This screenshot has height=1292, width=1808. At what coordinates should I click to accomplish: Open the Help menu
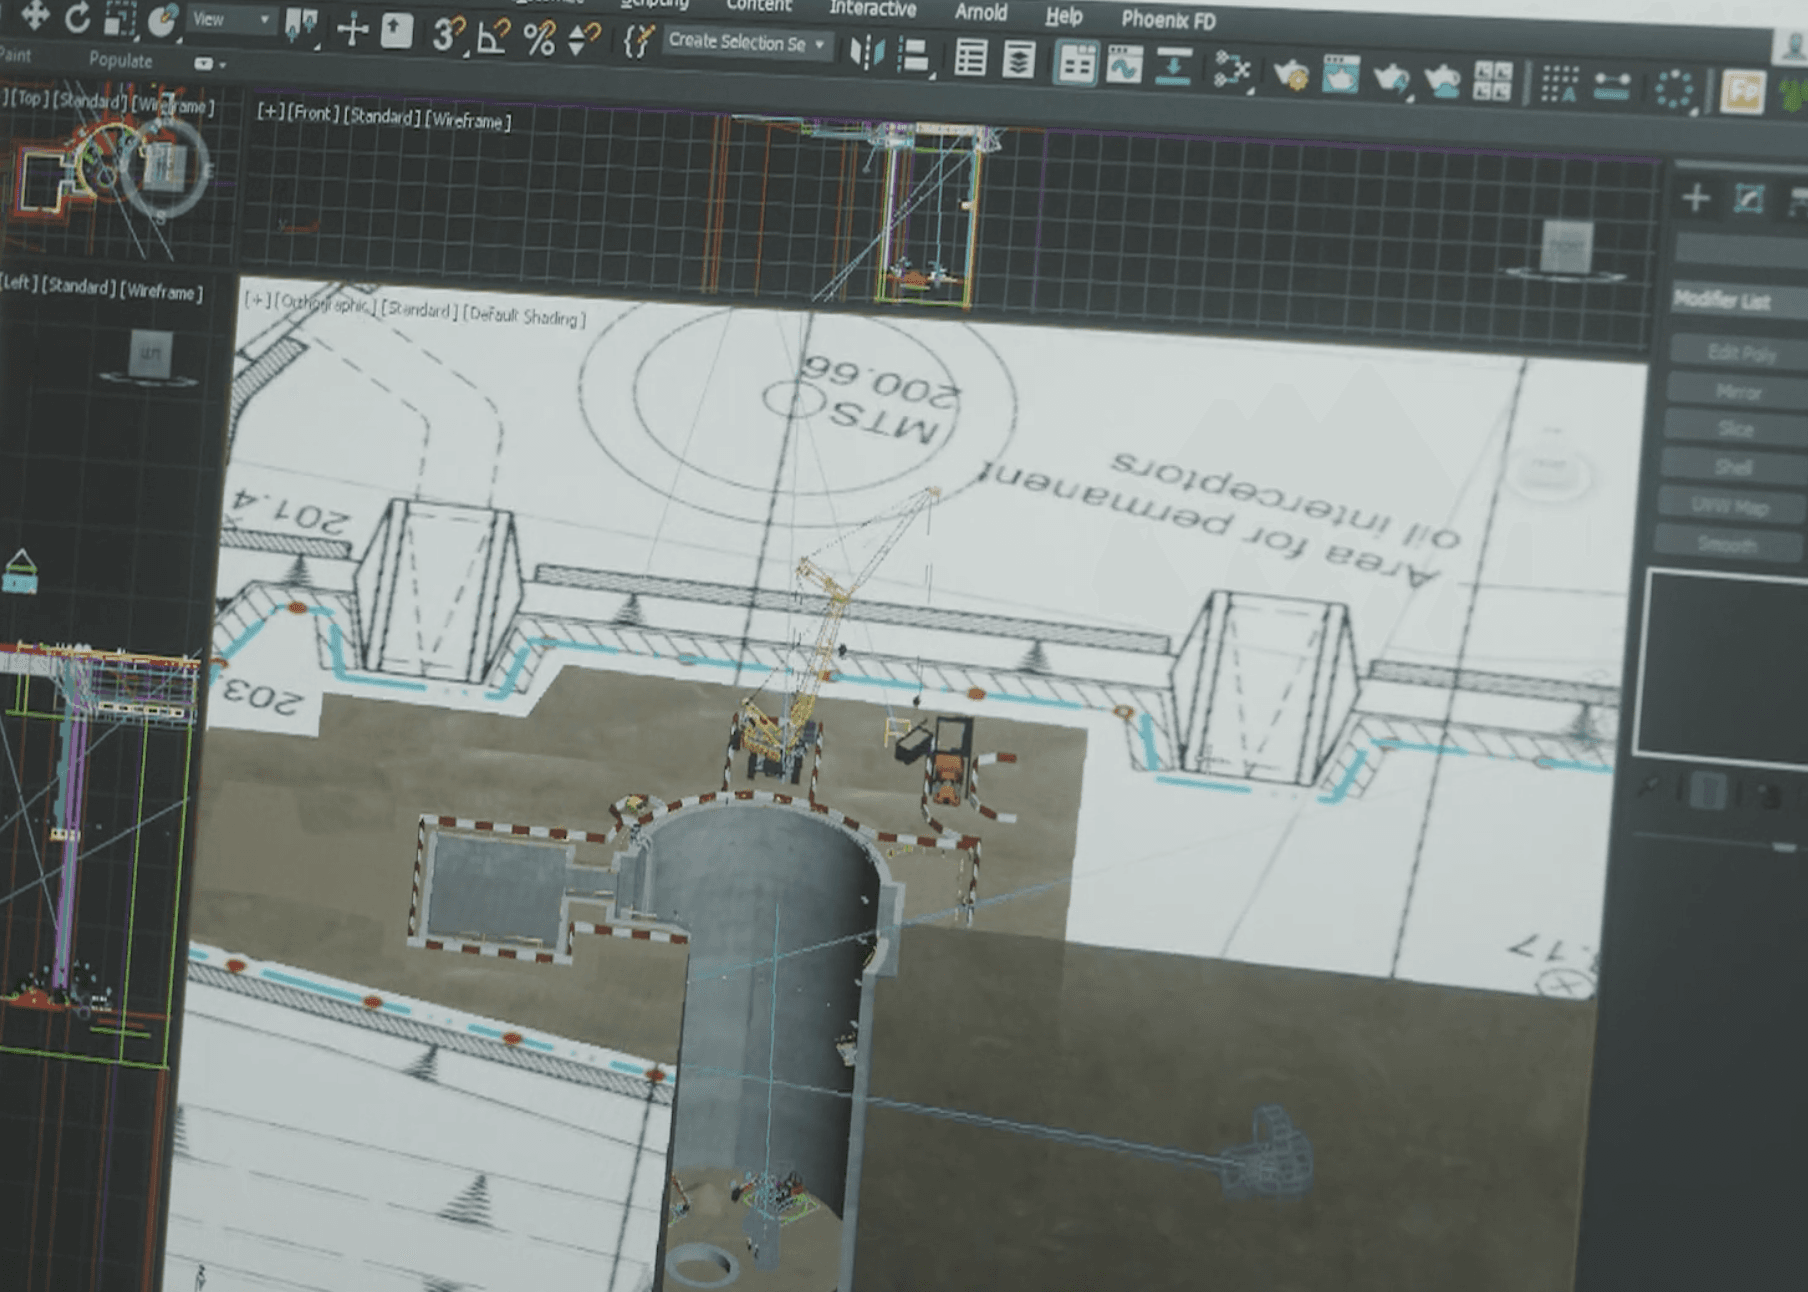pyautogui.click(x=1064, y=16)
